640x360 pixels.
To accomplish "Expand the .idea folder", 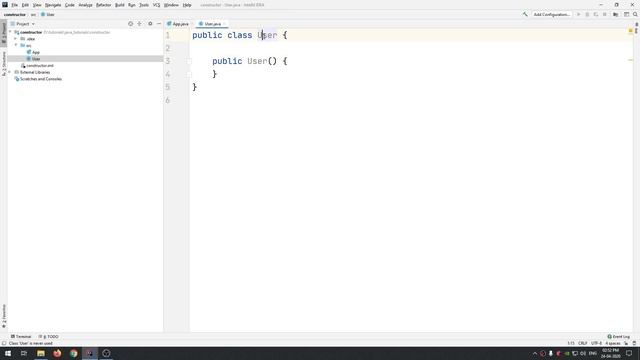I will (16, 39).
